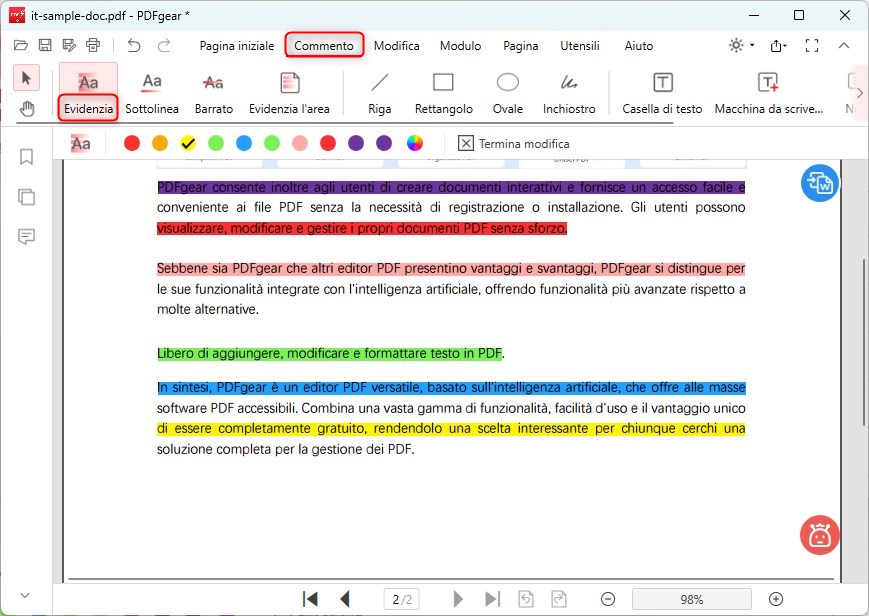Select the green highlight color swatch

[215, 143]
